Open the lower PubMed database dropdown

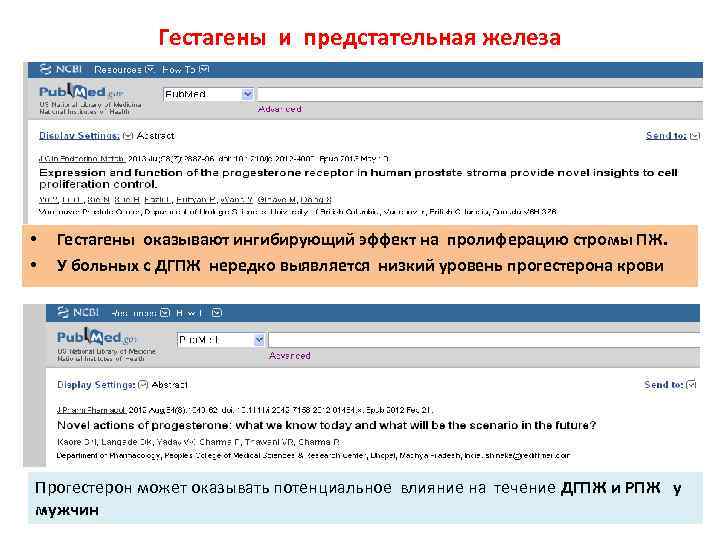pyautogui.click(x=221, y=340)
